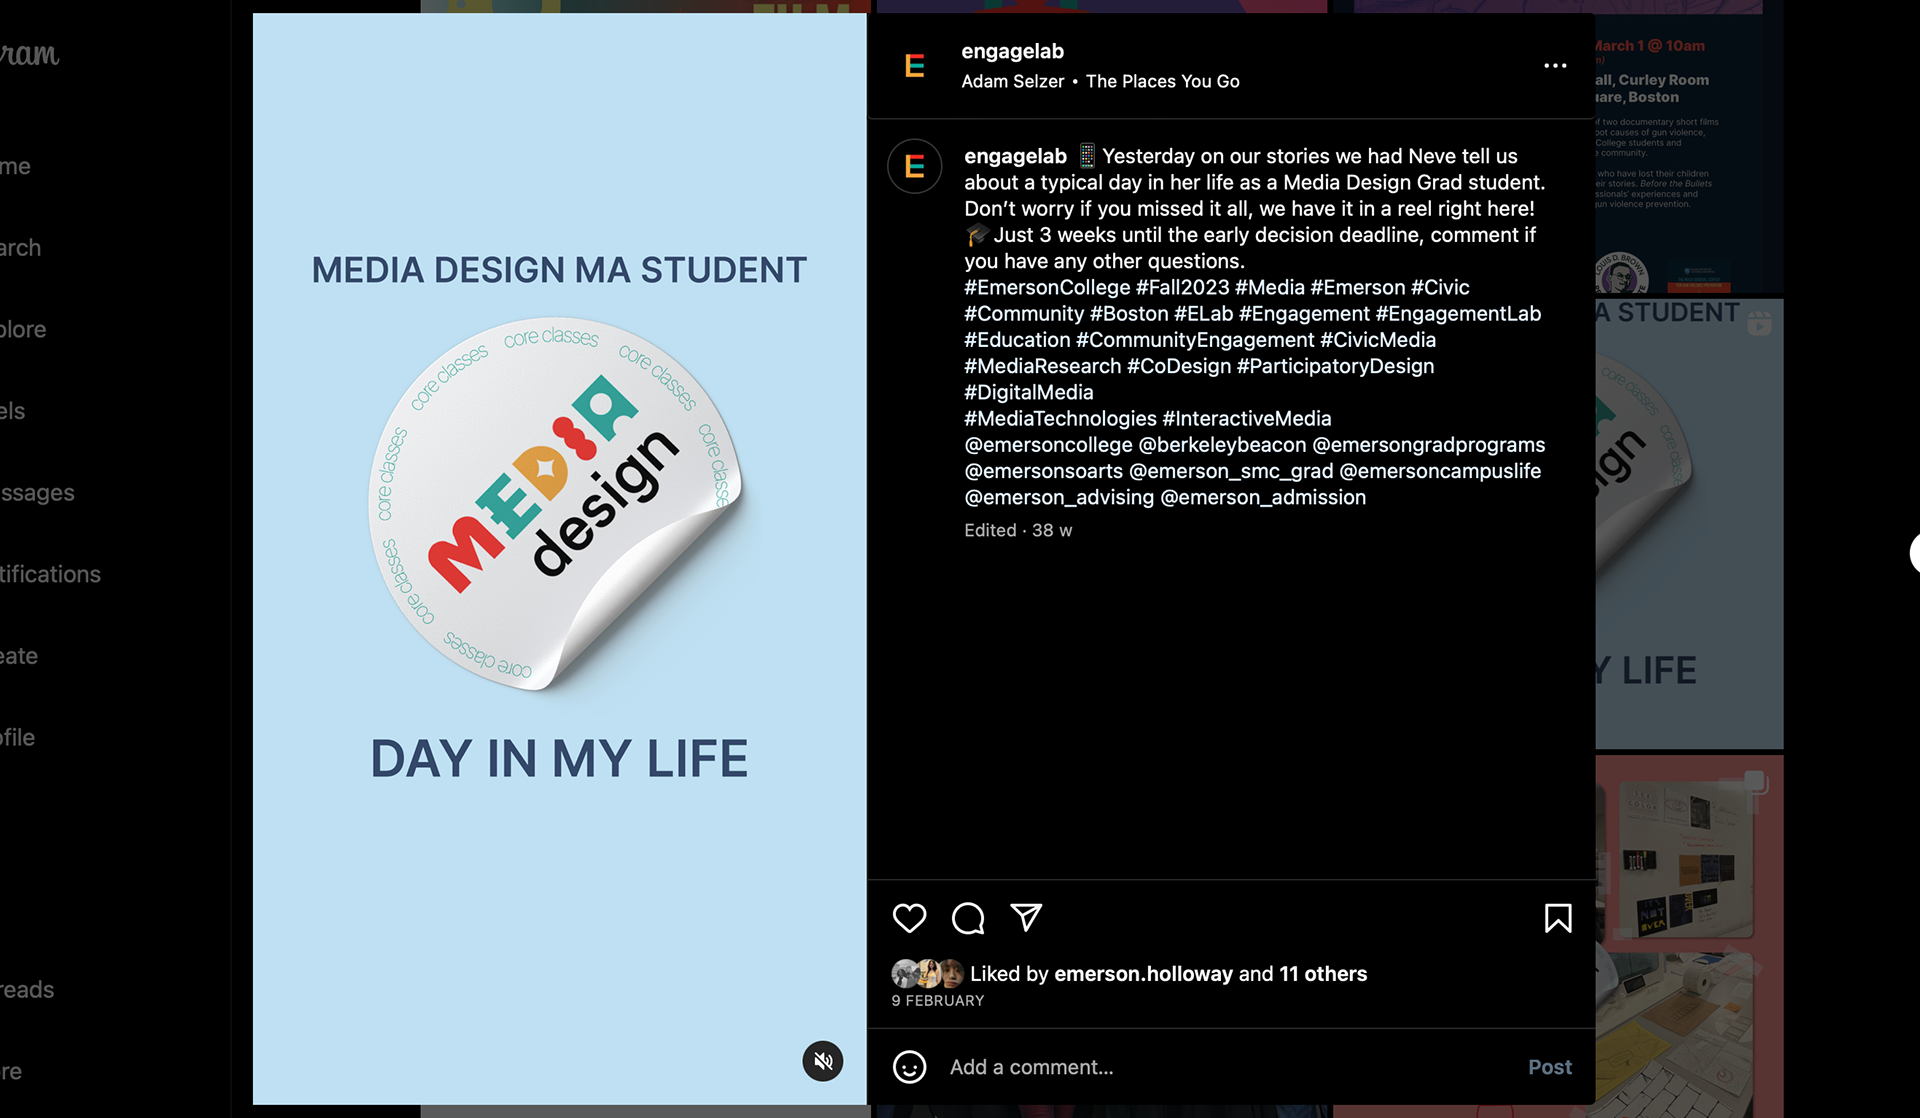
Task: Open the @emersoncollege mention
Action: click(x=1048, y=444)
